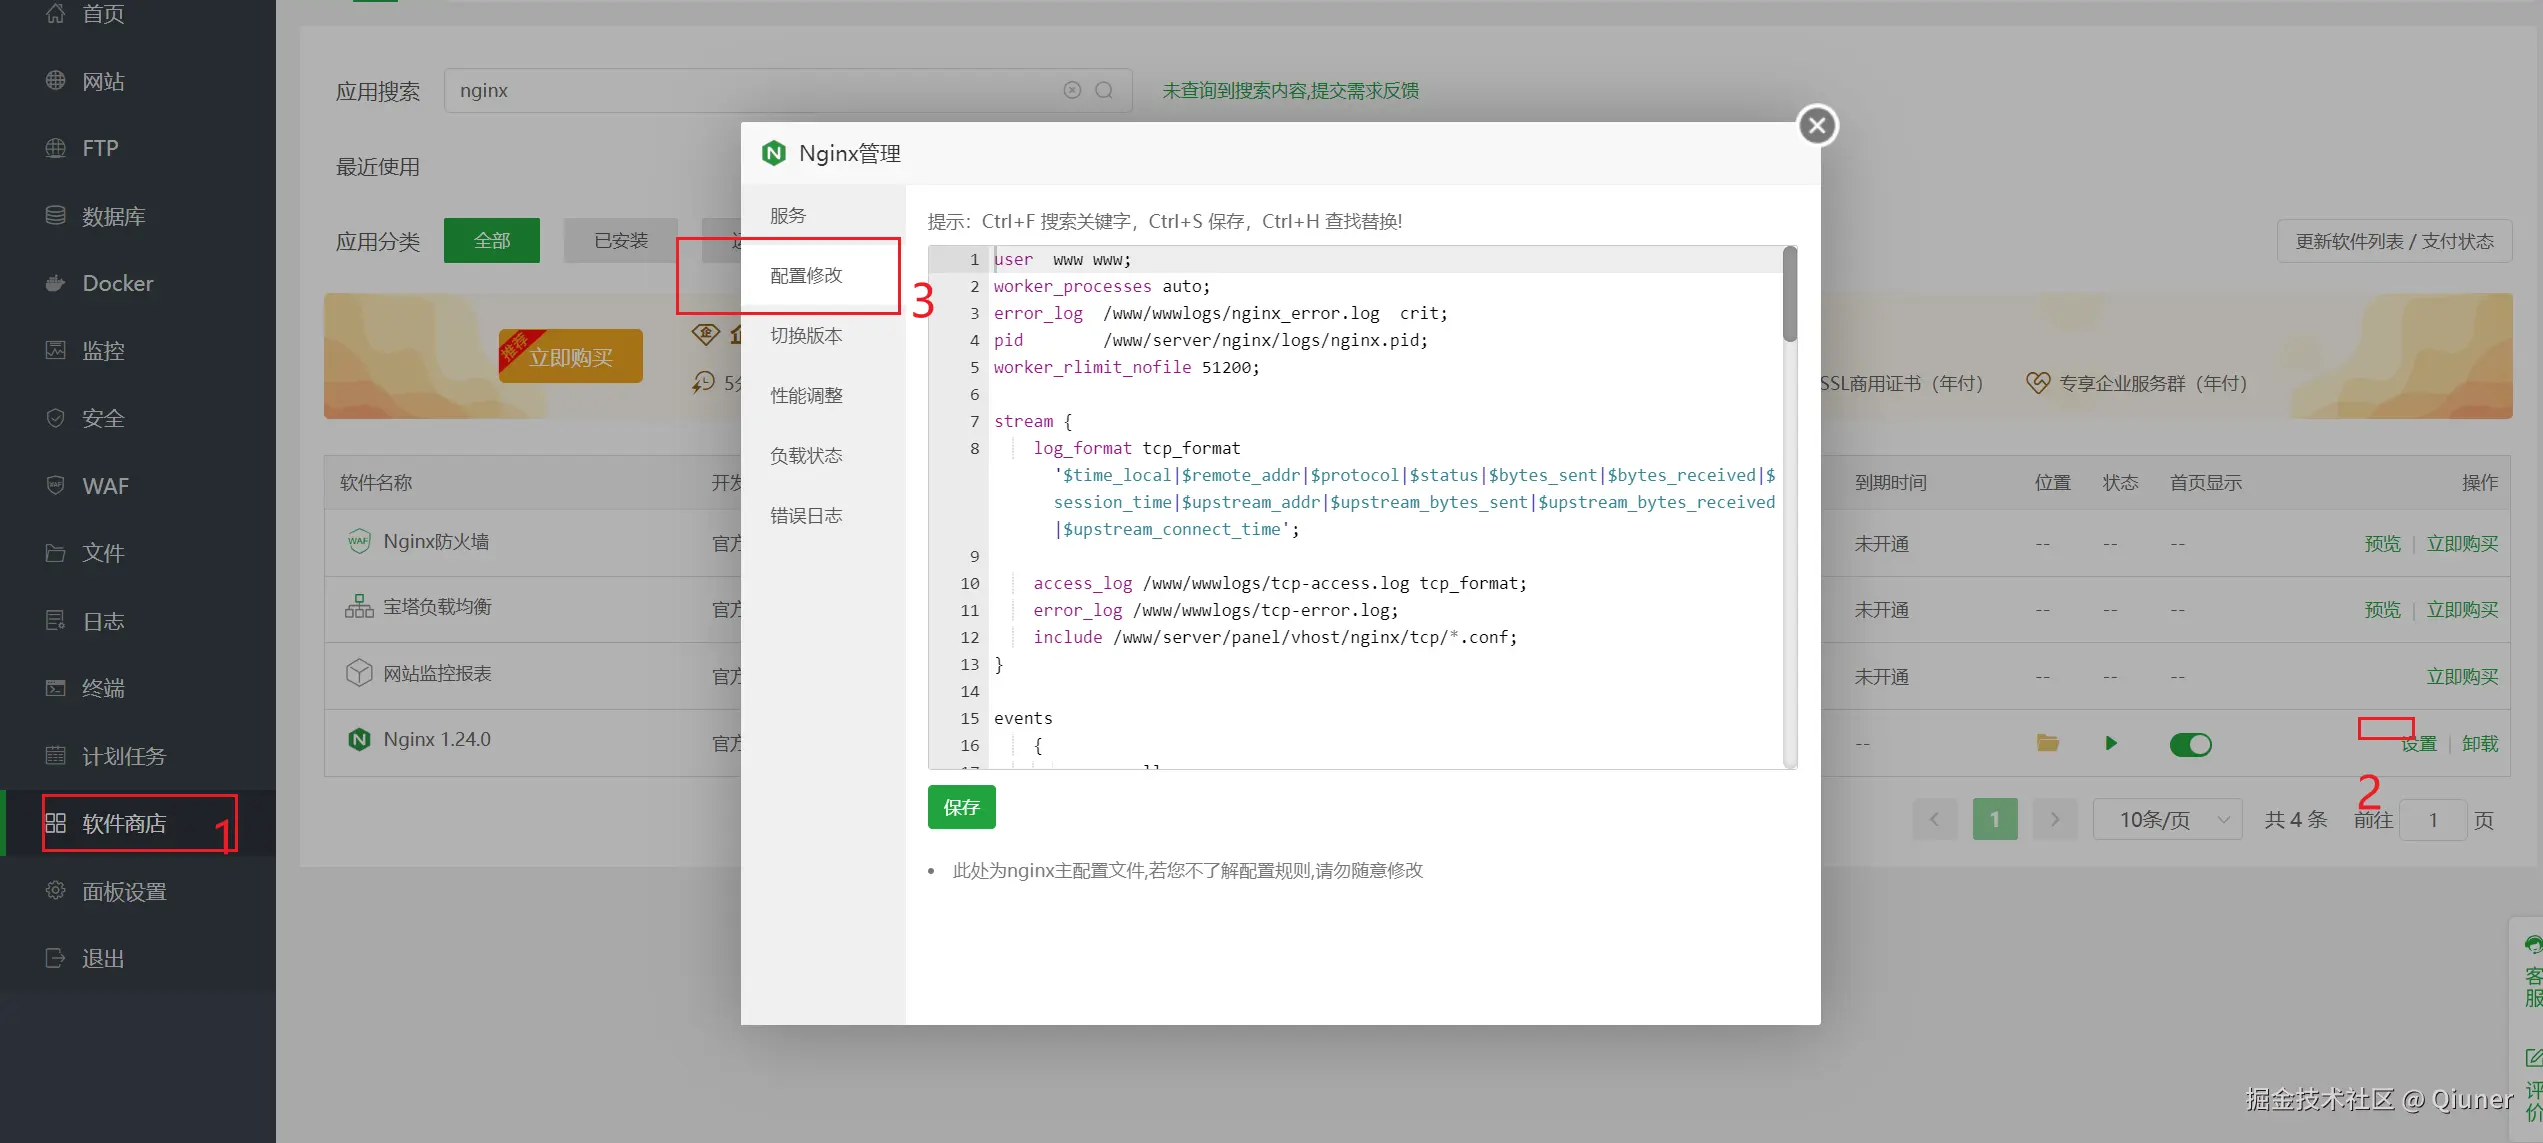Image resolution: width=2543 pixels, height=1143 pixels.
Task: Go to next page arrow
Action: pos(2054,820)
